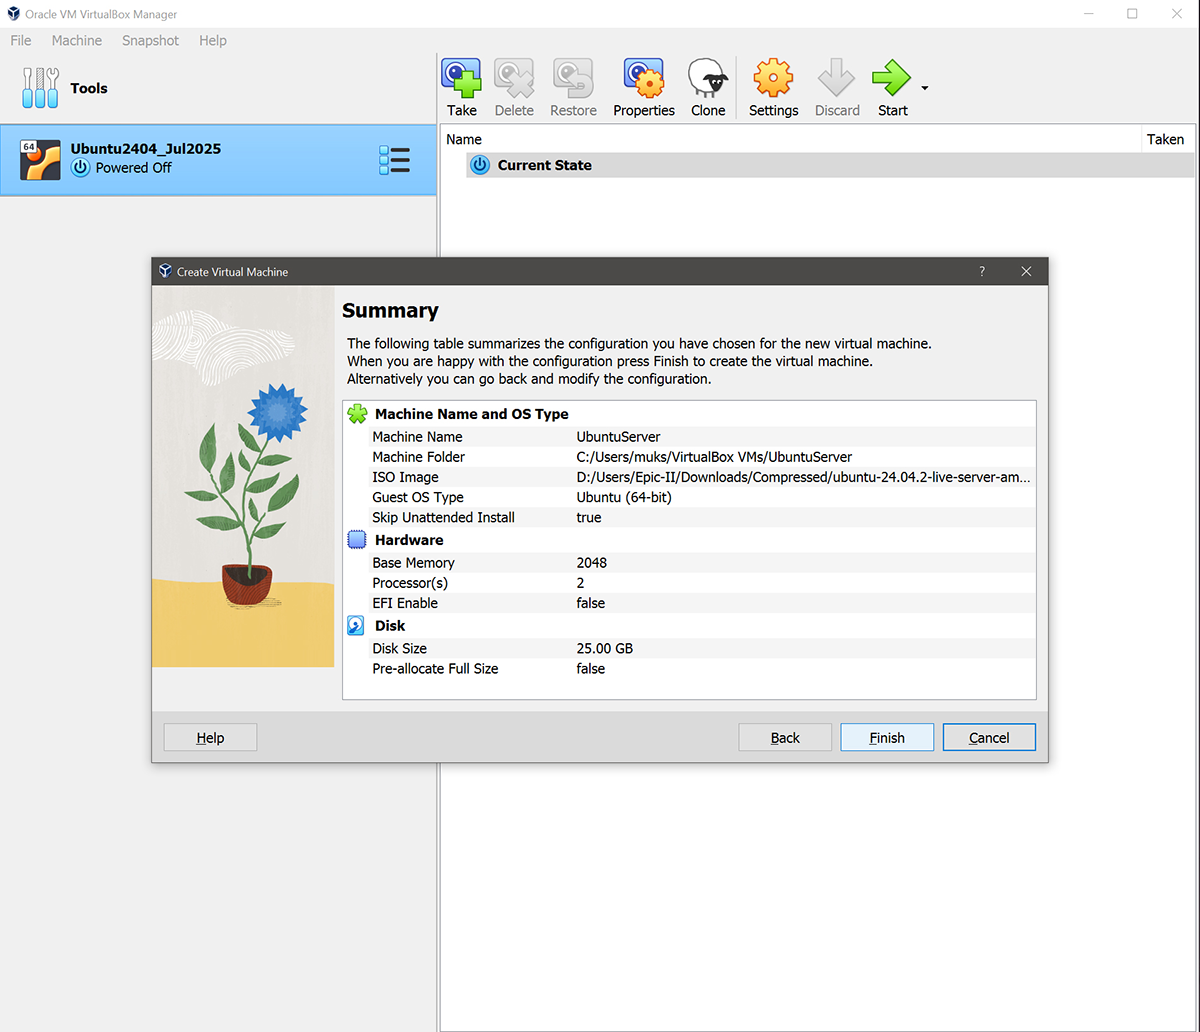This screenshot has height=1032, width=1200.
Task: Click the Pre-allocate Full Size row label
Action: click(435, 668)
